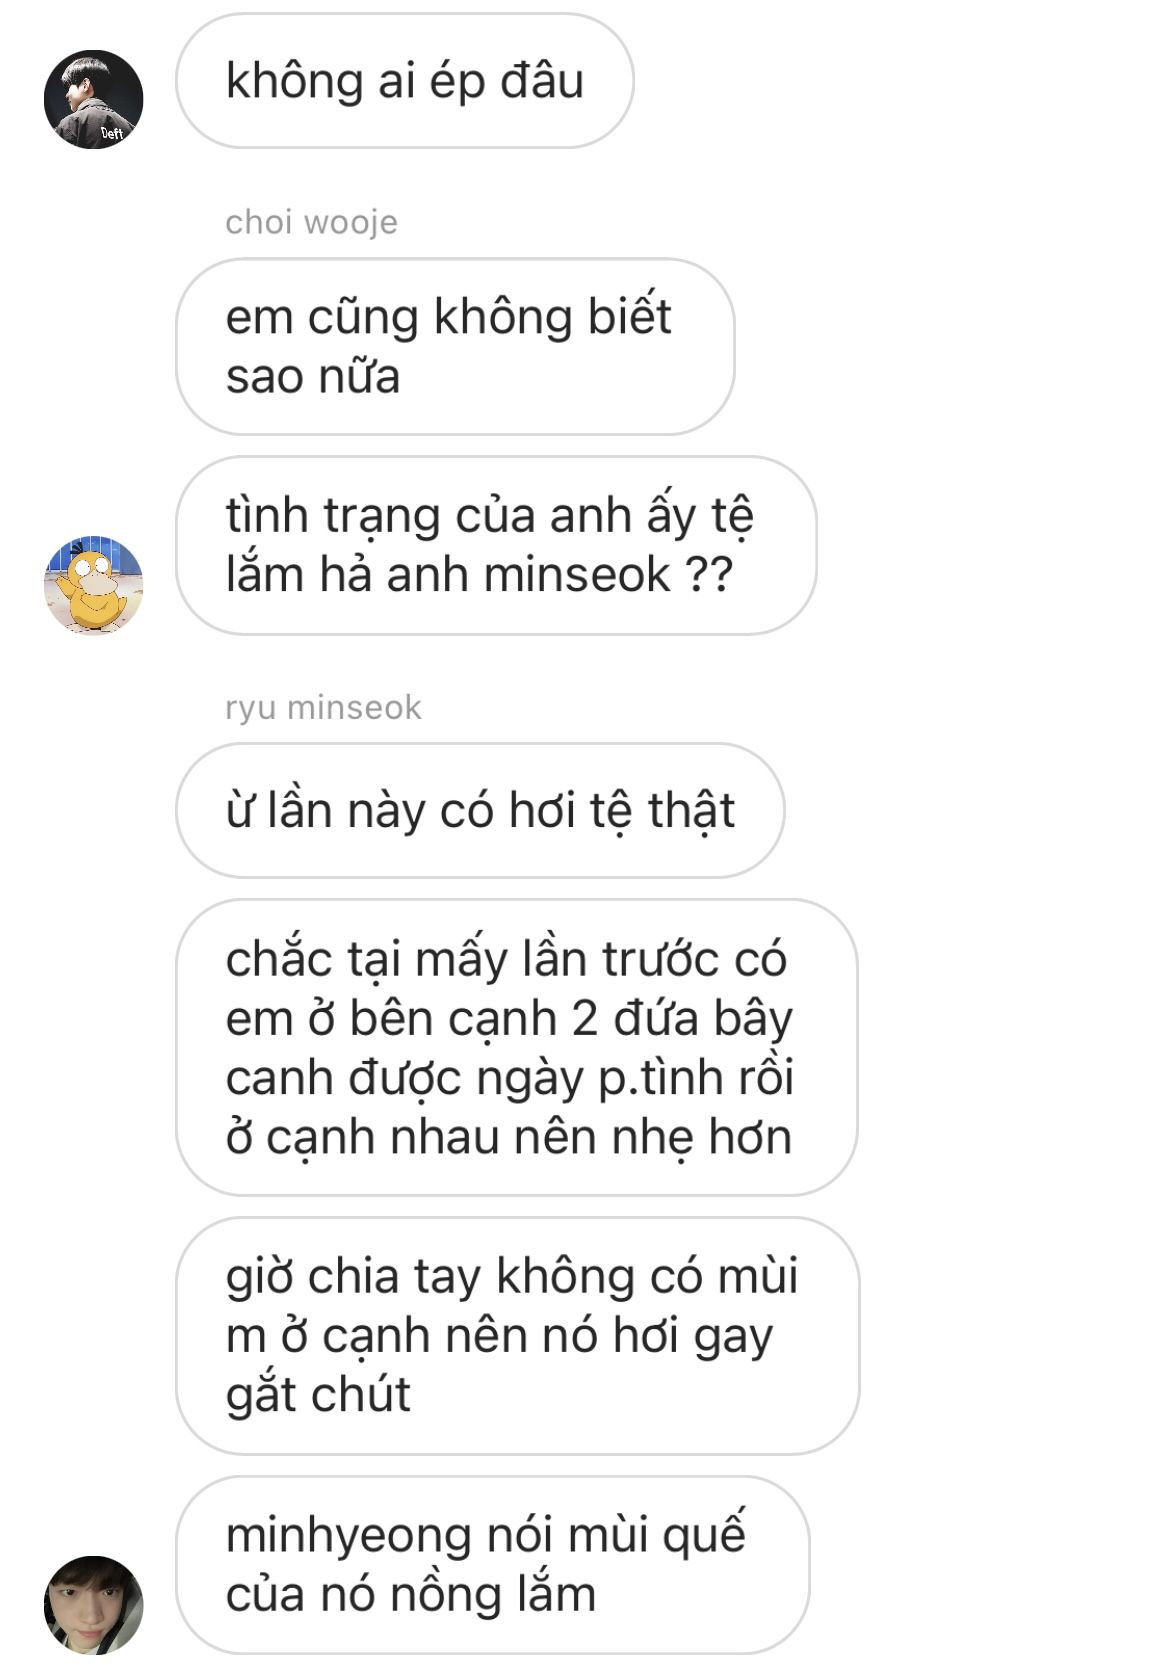
Task: Tap the sender name "ryu minseok"
Action: pyautogui.click(x=323, y=707)
